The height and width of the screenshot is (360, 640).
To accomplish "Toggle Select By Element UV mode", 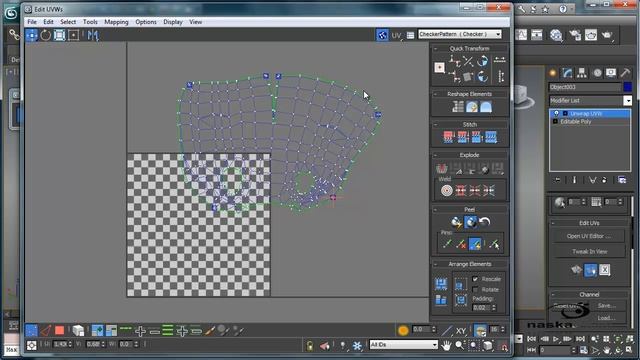I will pos(78,330).
